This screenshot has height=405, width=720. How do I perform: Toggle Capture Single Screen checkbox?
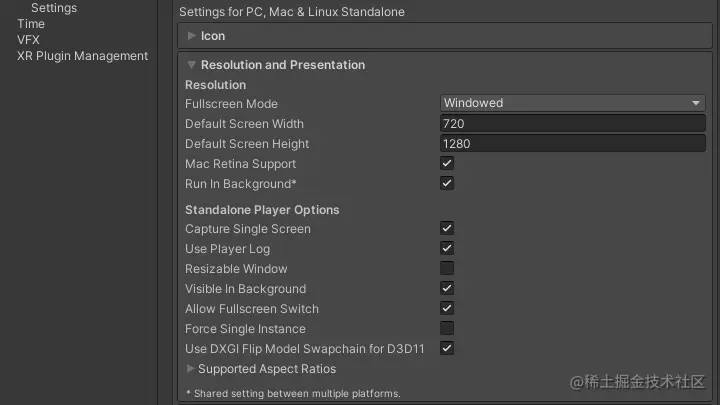[x=447, y=229]
